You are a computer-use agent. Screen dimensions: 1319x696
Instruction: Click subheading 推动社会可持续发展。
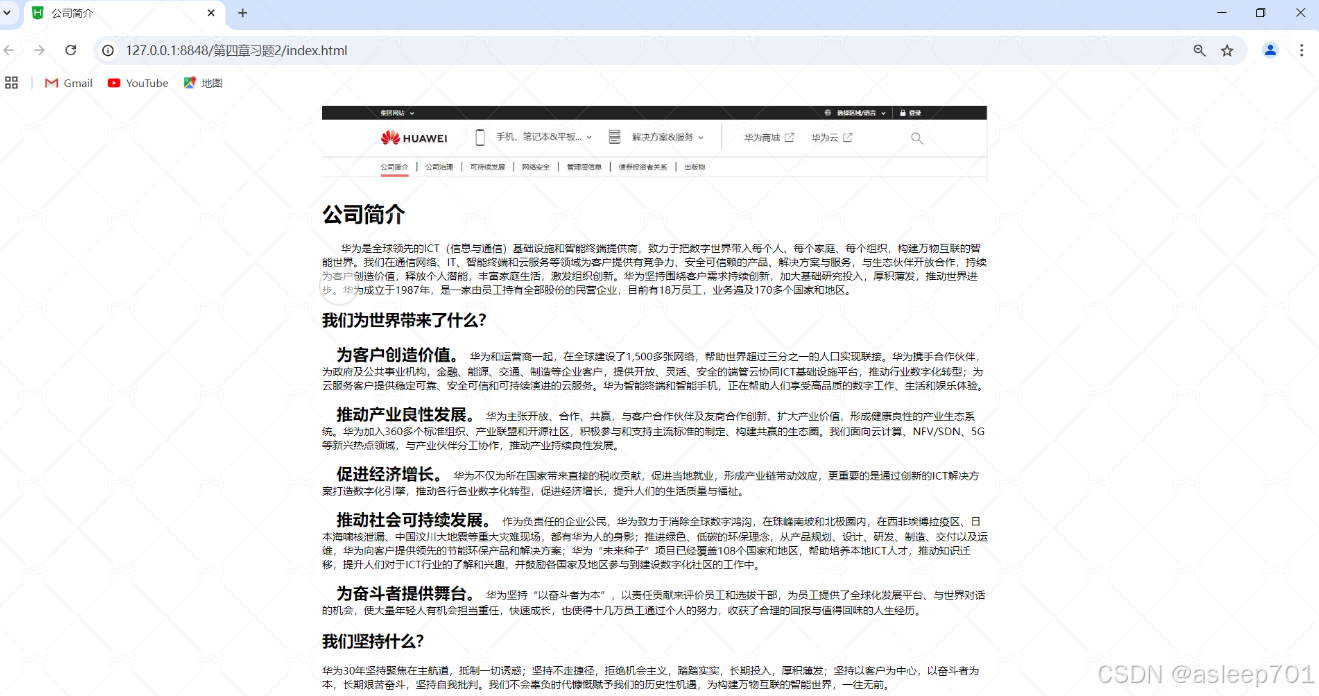pos(414,520)
